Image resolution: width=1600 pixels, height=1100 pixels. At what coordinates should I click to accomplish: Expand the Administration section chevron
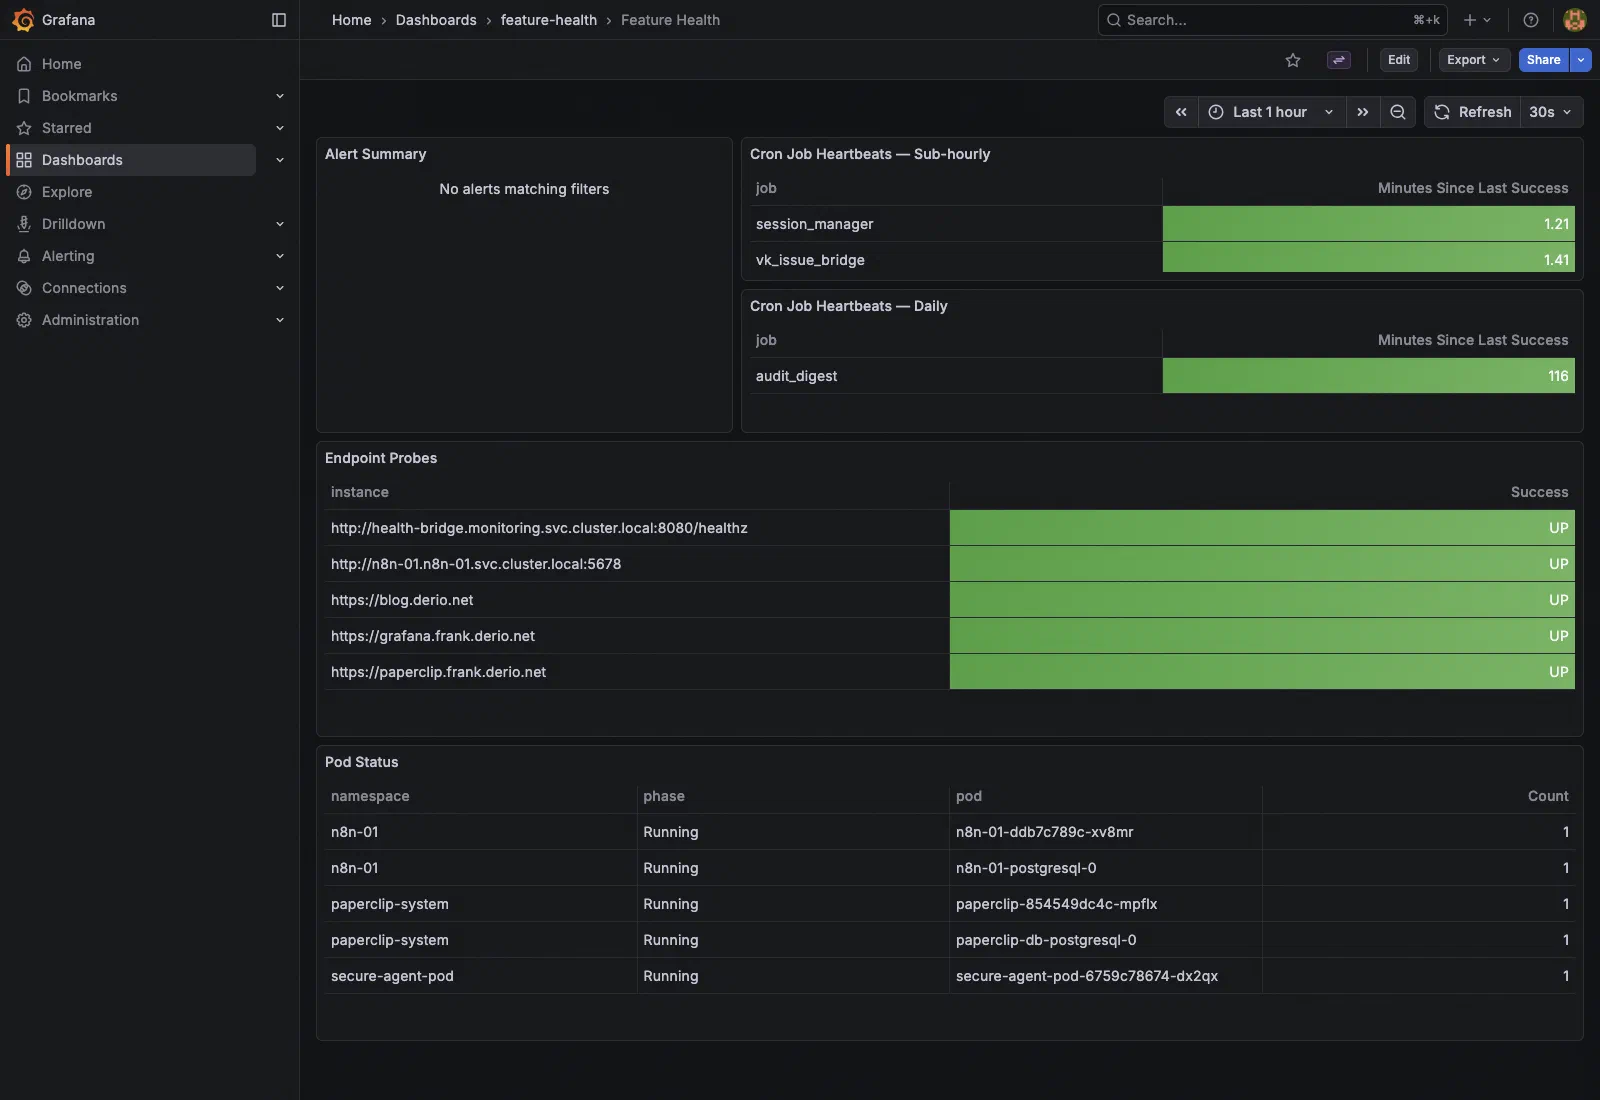280,320
